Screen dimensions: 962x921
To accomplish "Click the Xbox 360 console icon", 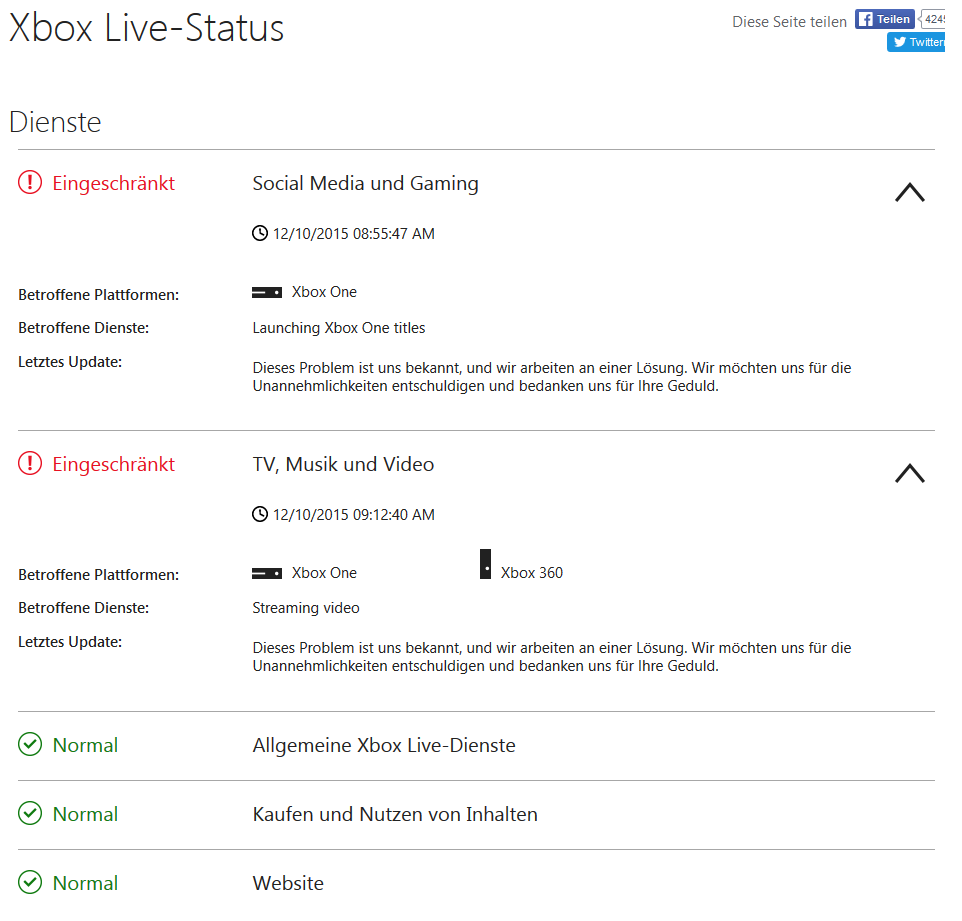I will [x=485, y=565].
